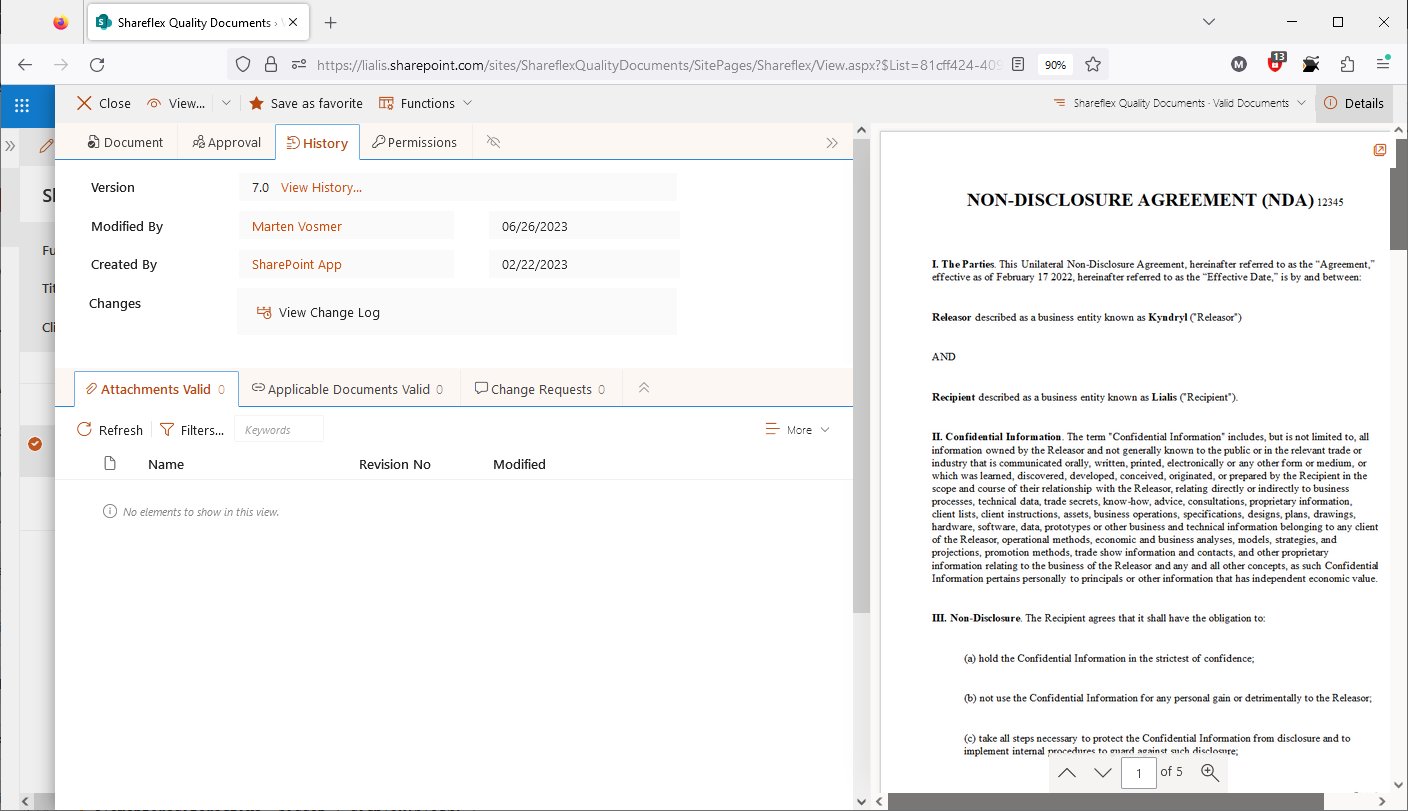Bookmark this page with star icon

tap(1093, 64)
